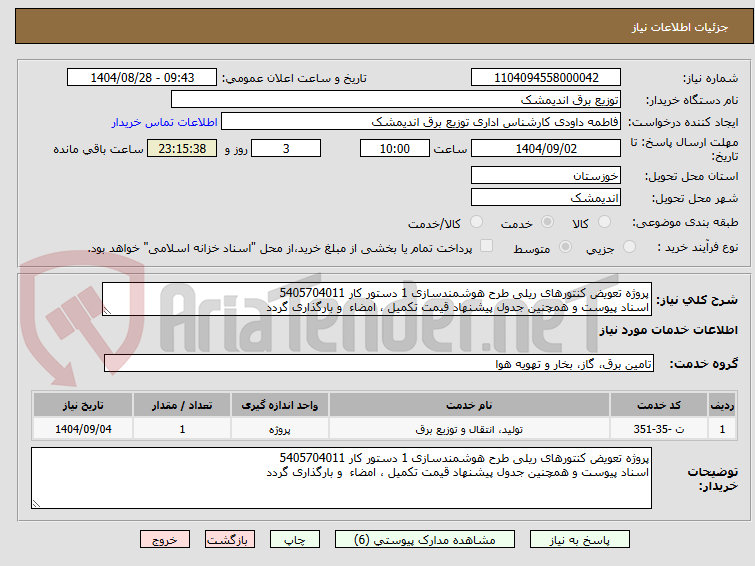Screen dimensions: 755x566
Task: Click the date cell 1404/09/04
Action: [x=83, y=429]
